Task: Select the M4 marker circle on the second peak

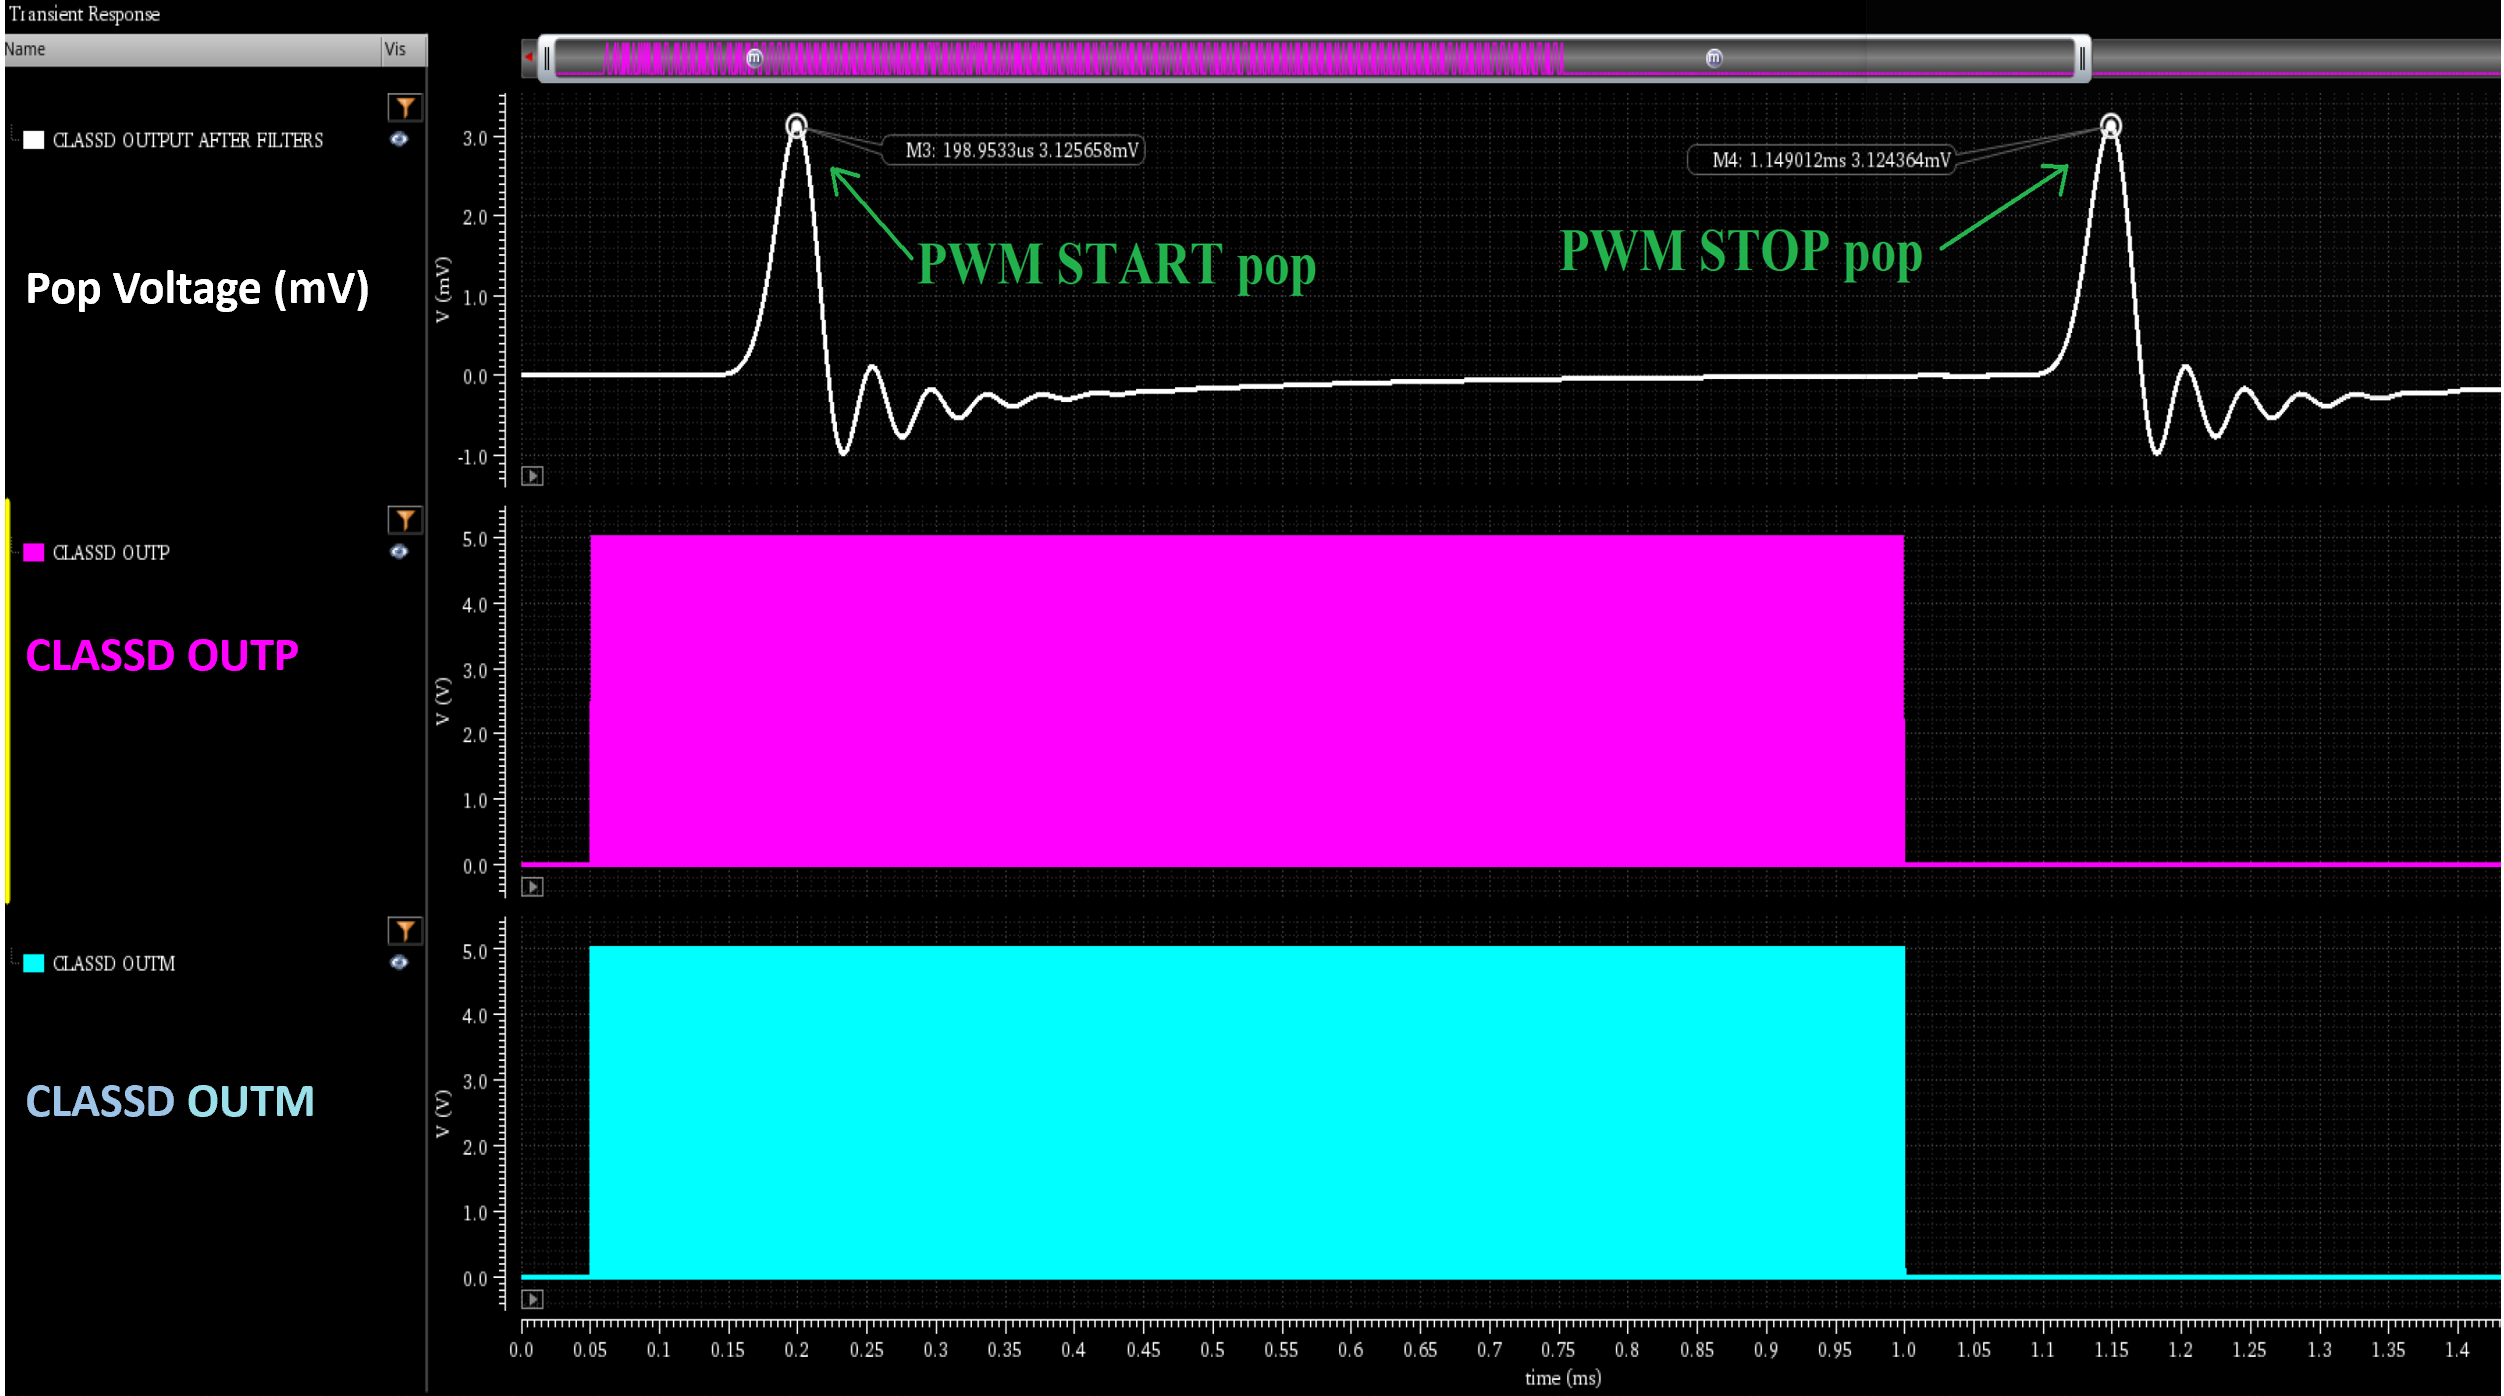Action: coord(2110,126)
